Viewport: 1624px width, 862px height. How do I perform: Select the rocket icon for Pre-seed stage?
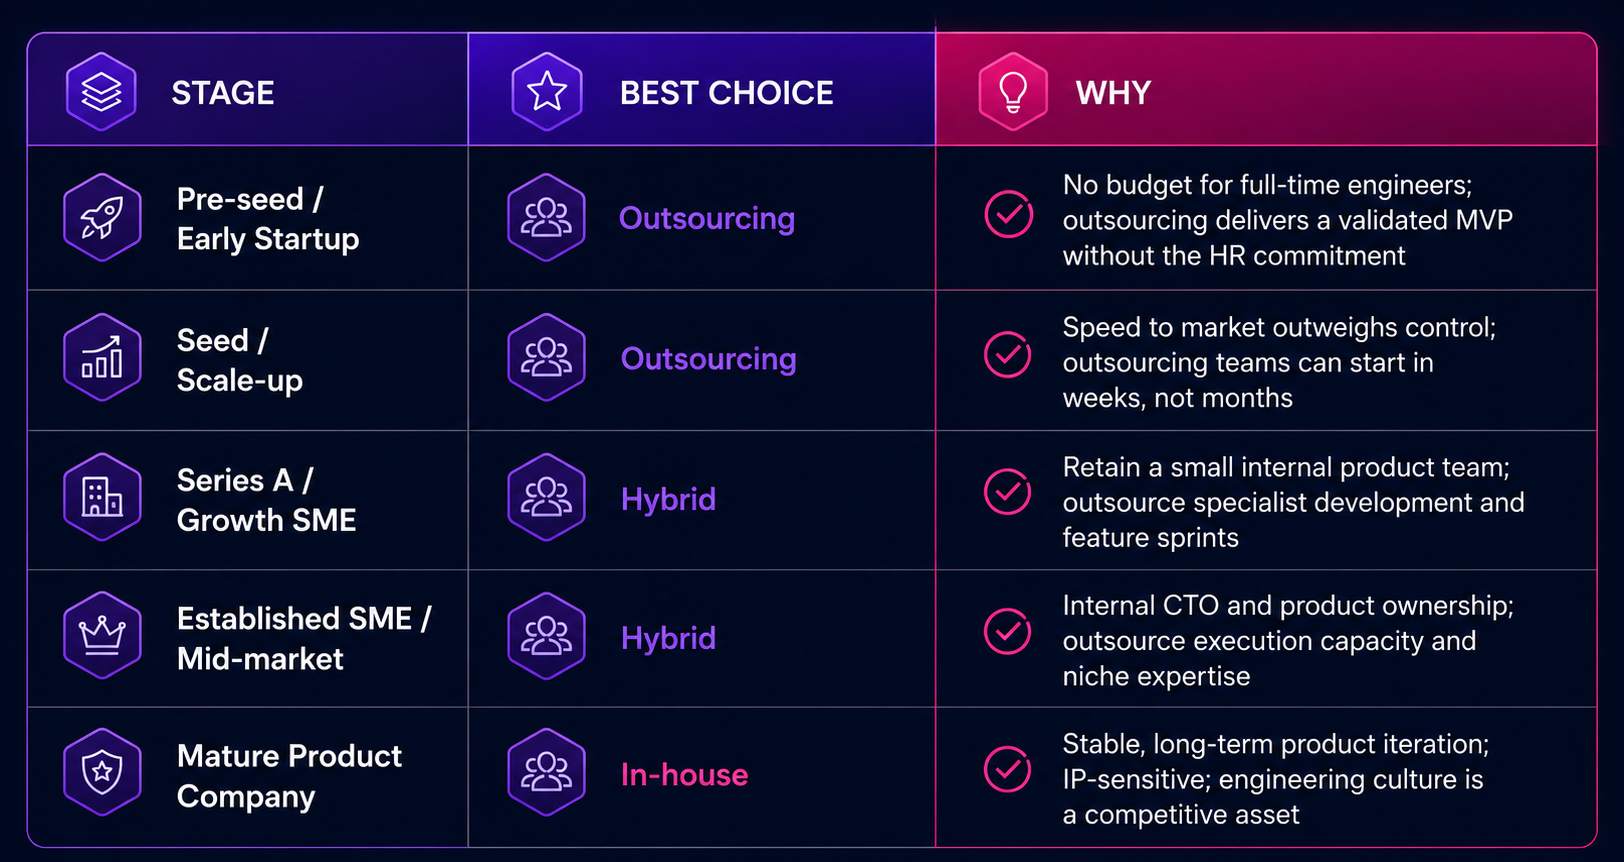tap(102, 218)
